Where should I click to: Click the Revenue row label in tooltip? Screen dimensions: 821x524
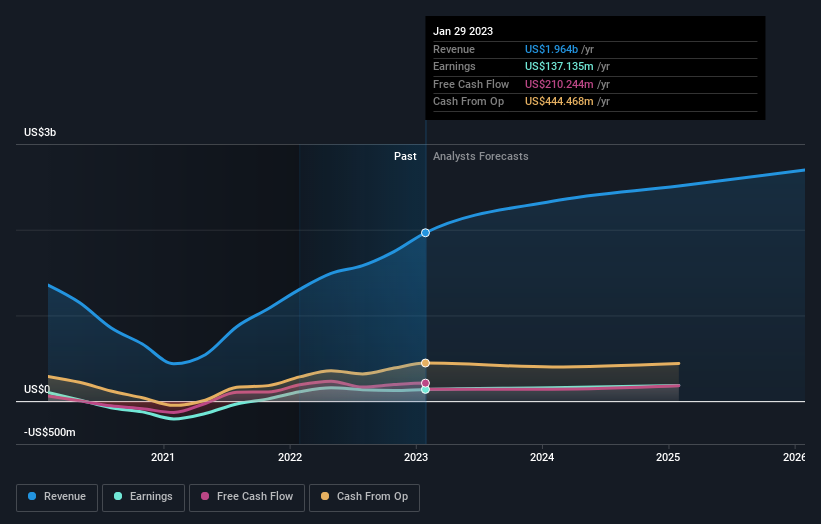[454, 49]
